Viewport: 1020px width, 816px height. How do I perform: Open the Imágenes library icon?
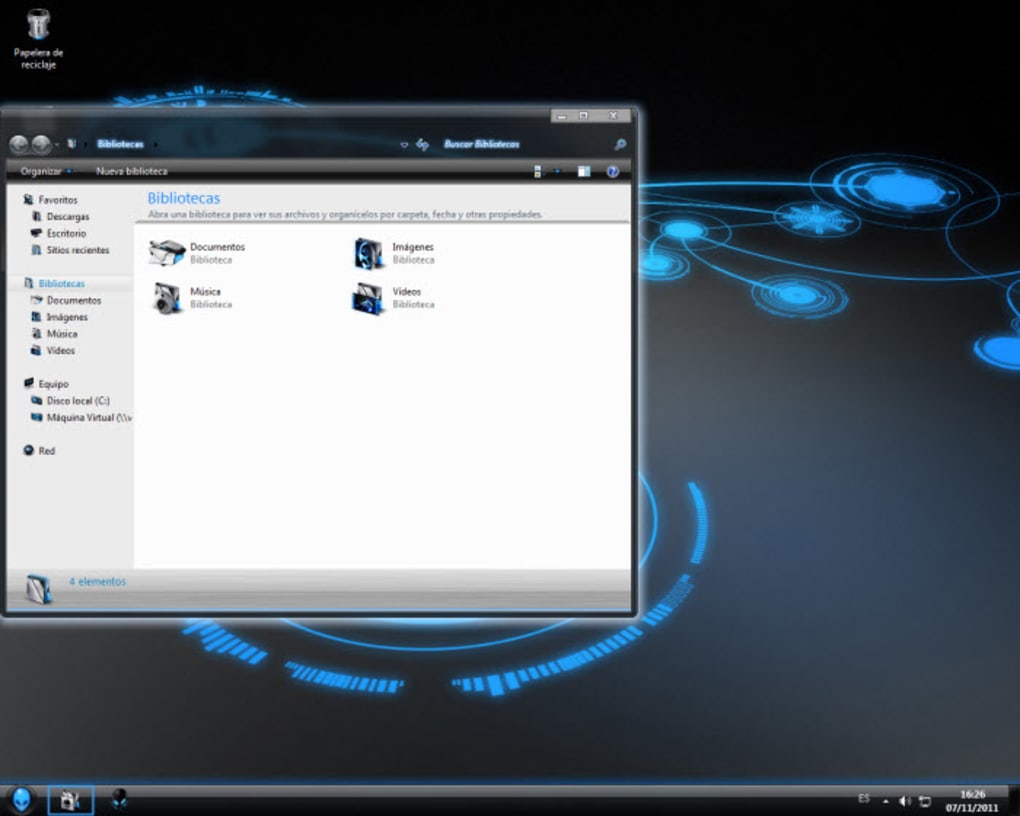pyautogui.click(x=370, y=253)
